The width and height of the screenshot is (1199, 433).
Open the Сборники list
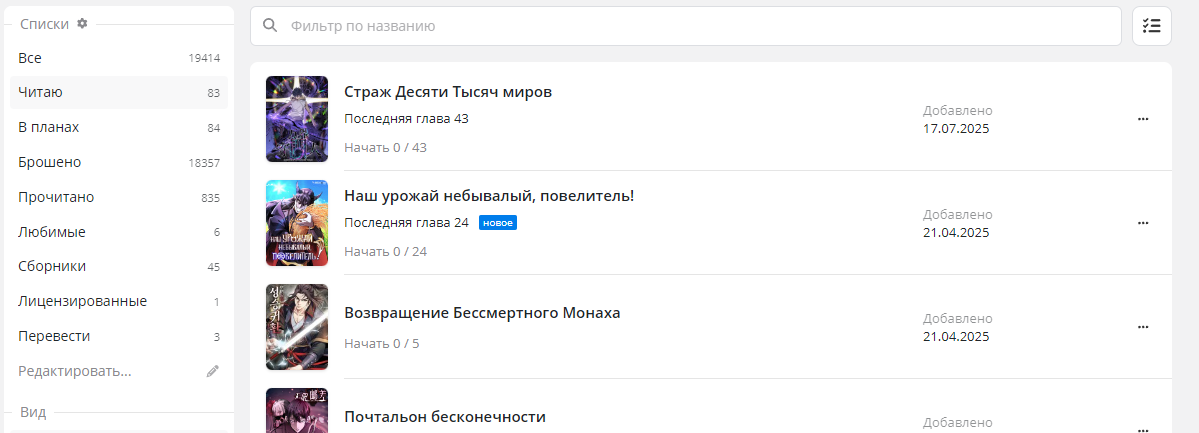point(119,267)
